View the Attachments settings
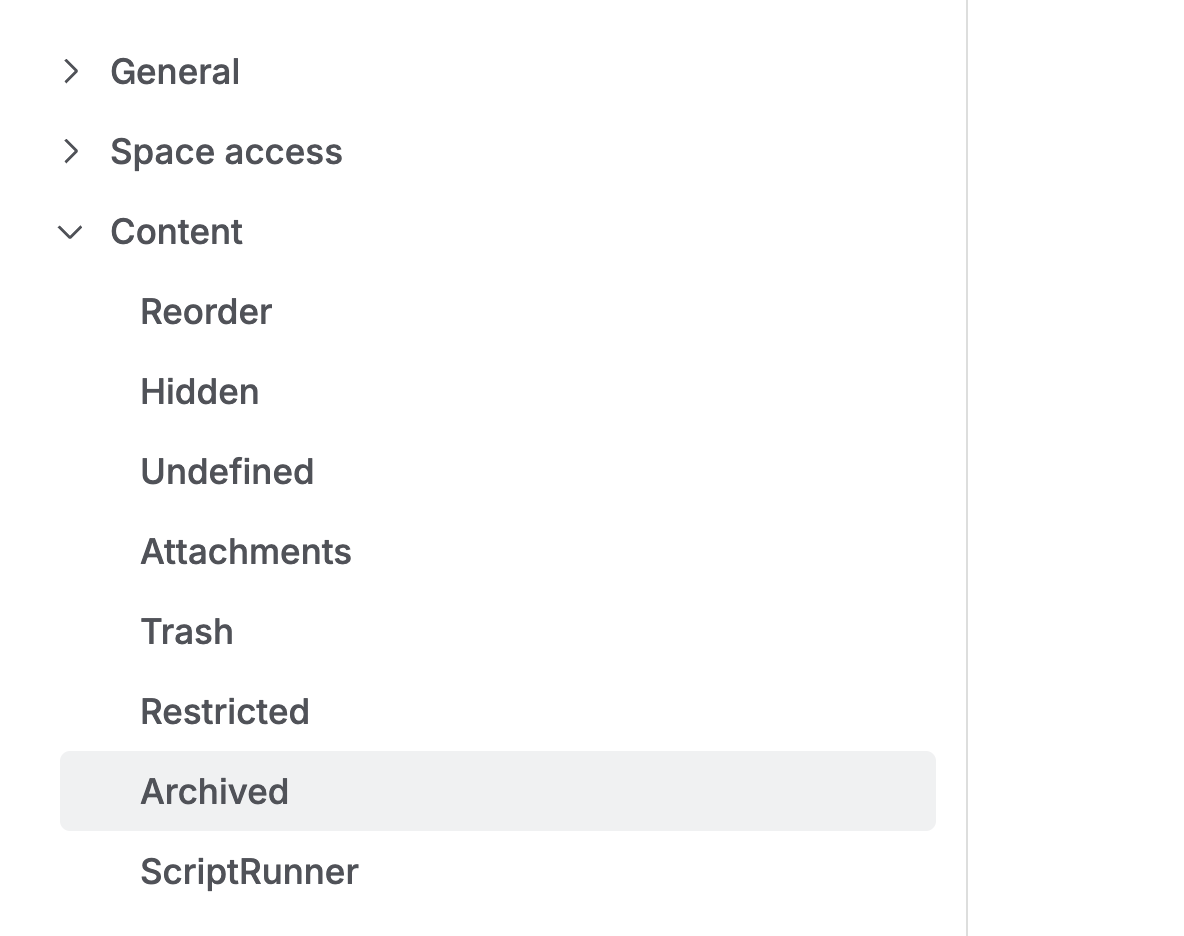 pos(246,551)
